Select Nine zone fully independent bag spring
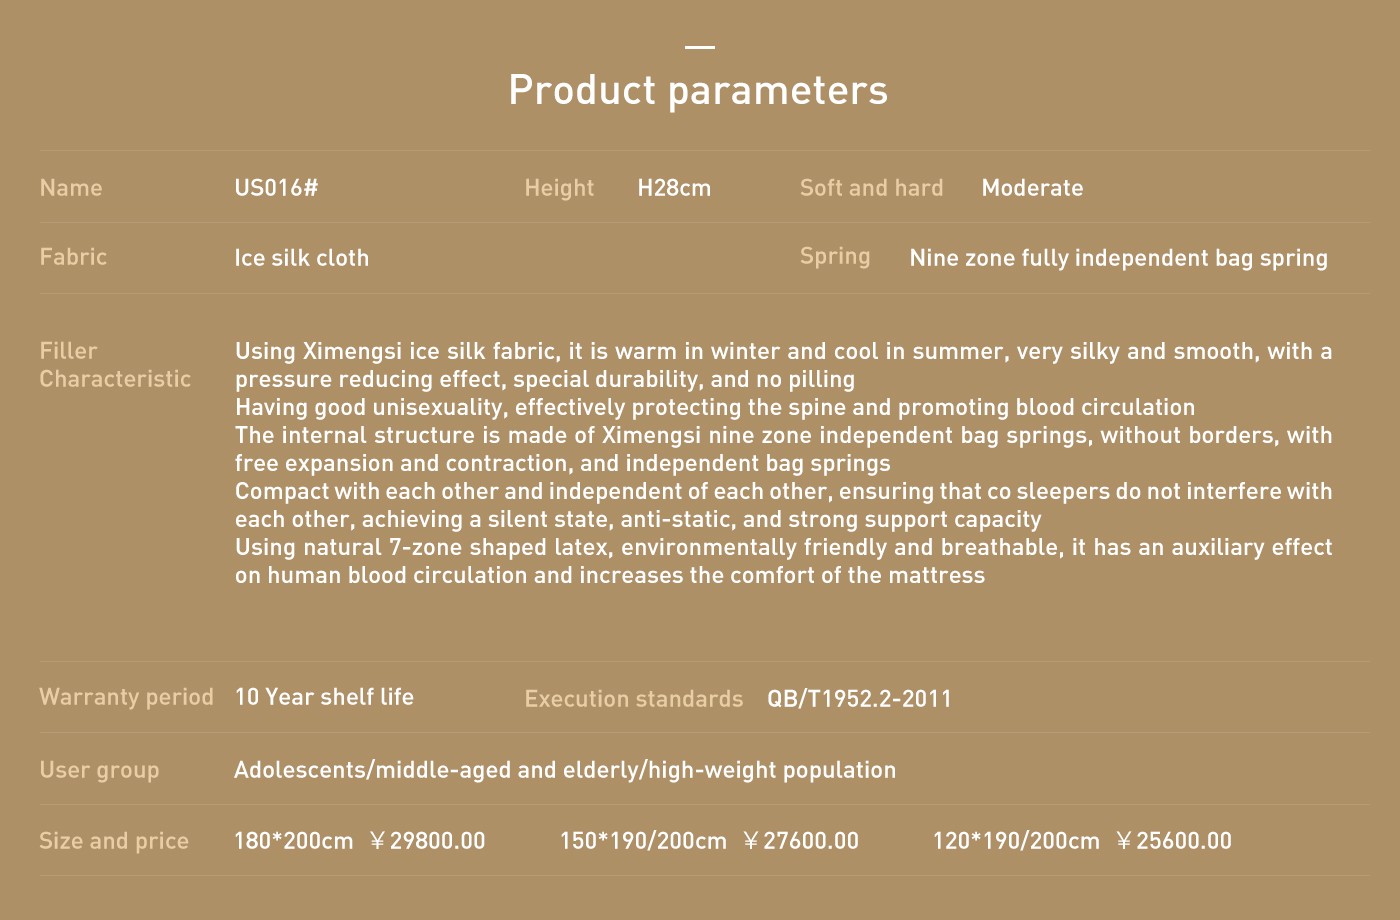The width and height of the screenshot is (1400, 920). pos(1118,258)
